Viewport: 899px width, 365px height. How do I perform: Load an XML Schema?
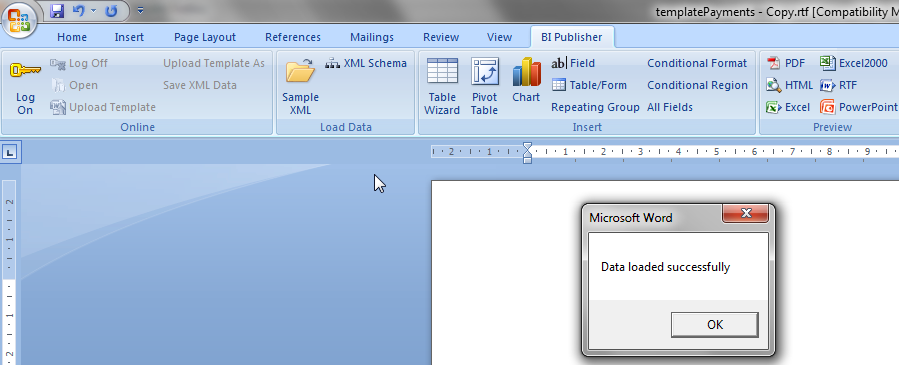(366, 63)
